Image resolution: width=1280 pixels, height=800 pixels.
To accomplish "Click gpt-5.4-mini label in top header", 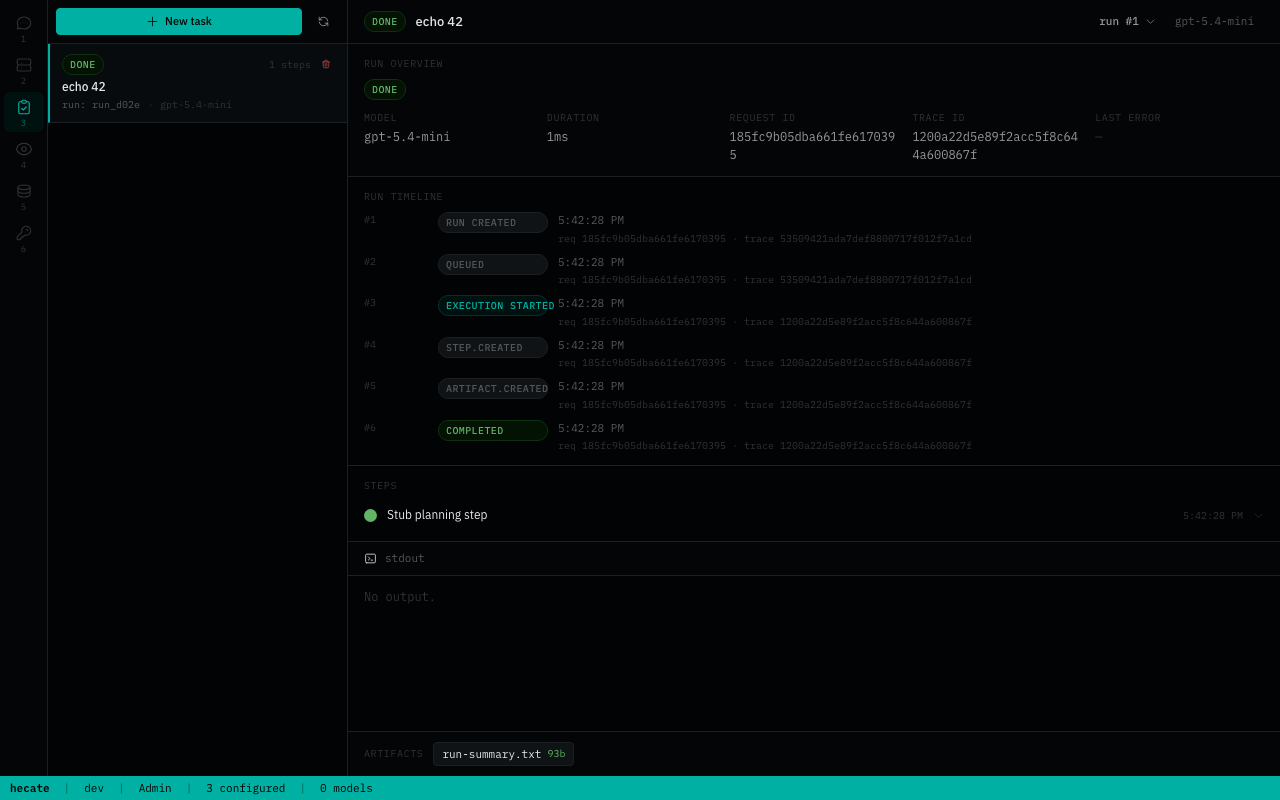I will 1214,21.
